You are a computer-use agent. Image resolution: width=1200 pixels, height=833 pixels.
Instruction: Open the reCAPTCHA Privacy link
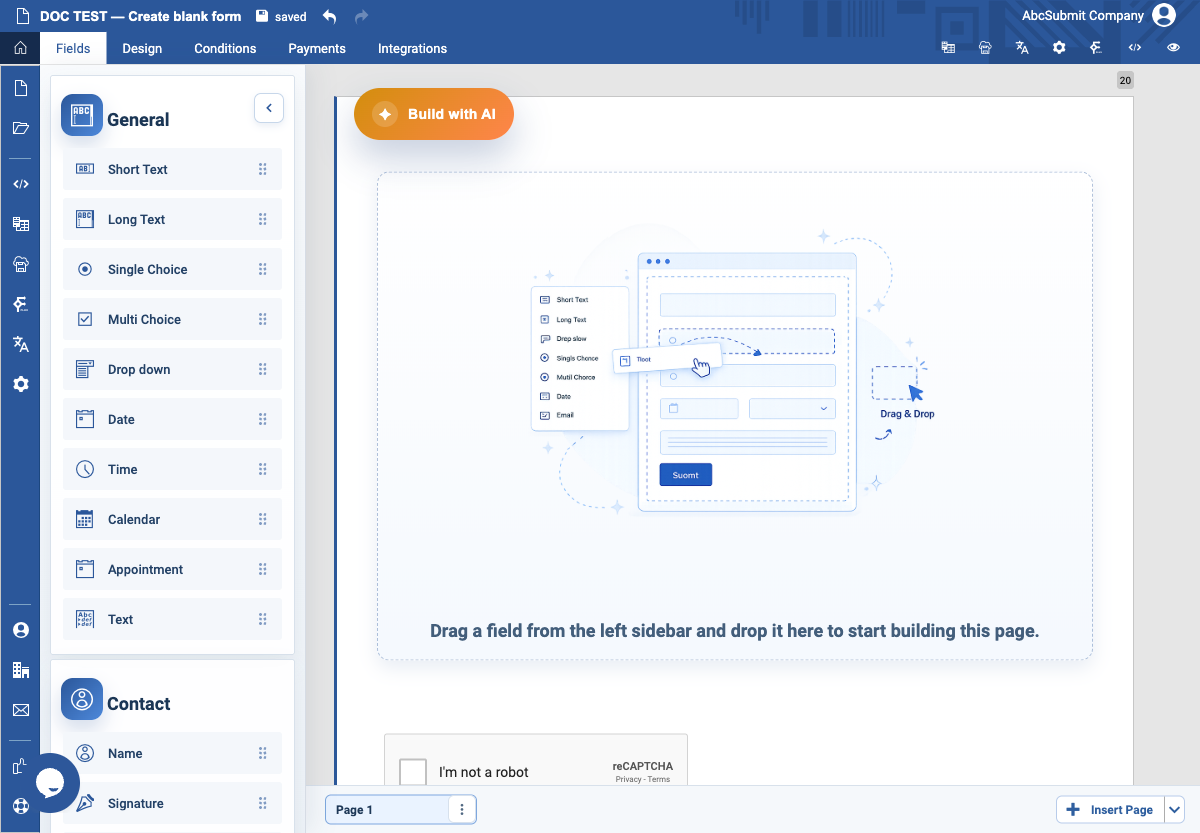point(629,779)
